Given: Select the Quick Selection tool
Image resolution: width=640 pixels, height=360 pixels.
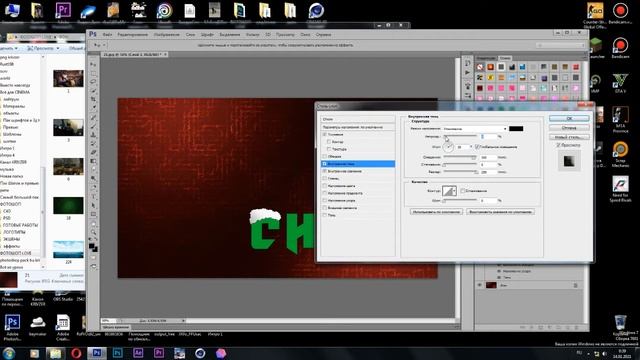Looking at the screenshot, I should [x=93, y=91].
